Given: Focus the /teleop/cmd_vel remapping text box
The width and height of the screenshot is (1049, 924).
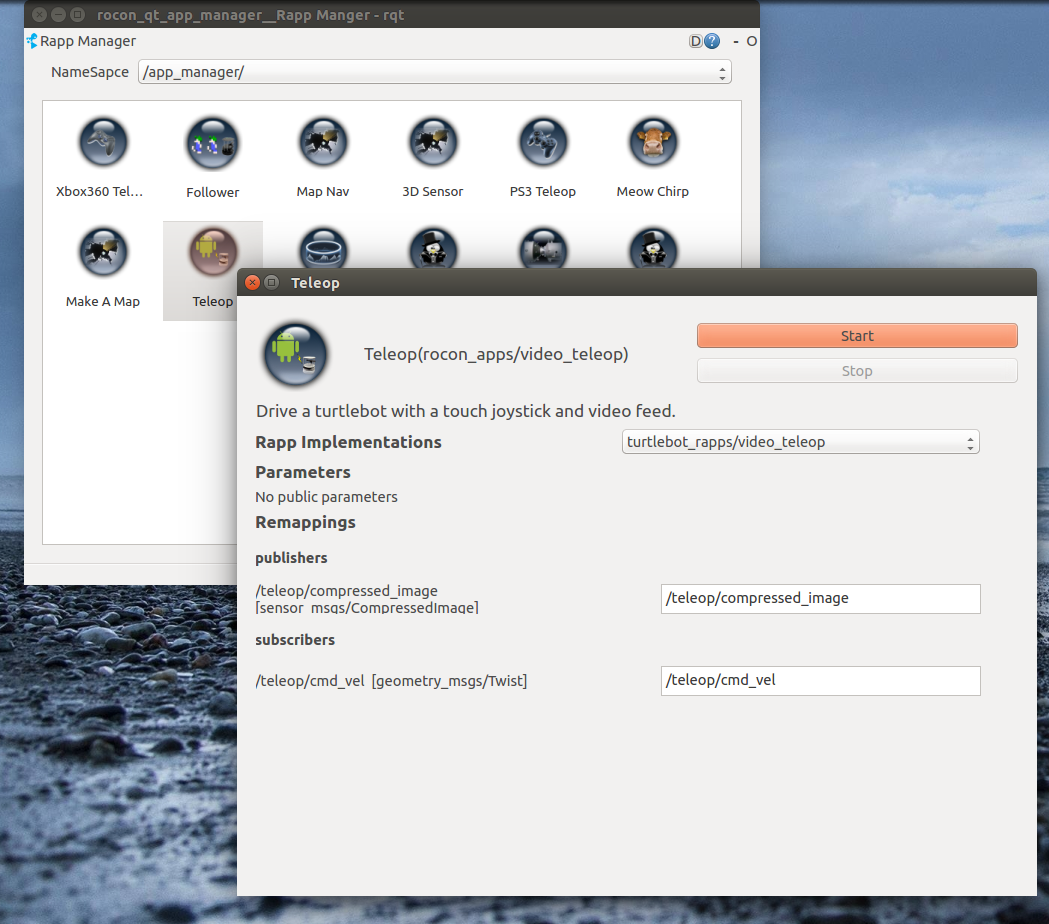Looking at the screenshot, I should coord(820,681).
